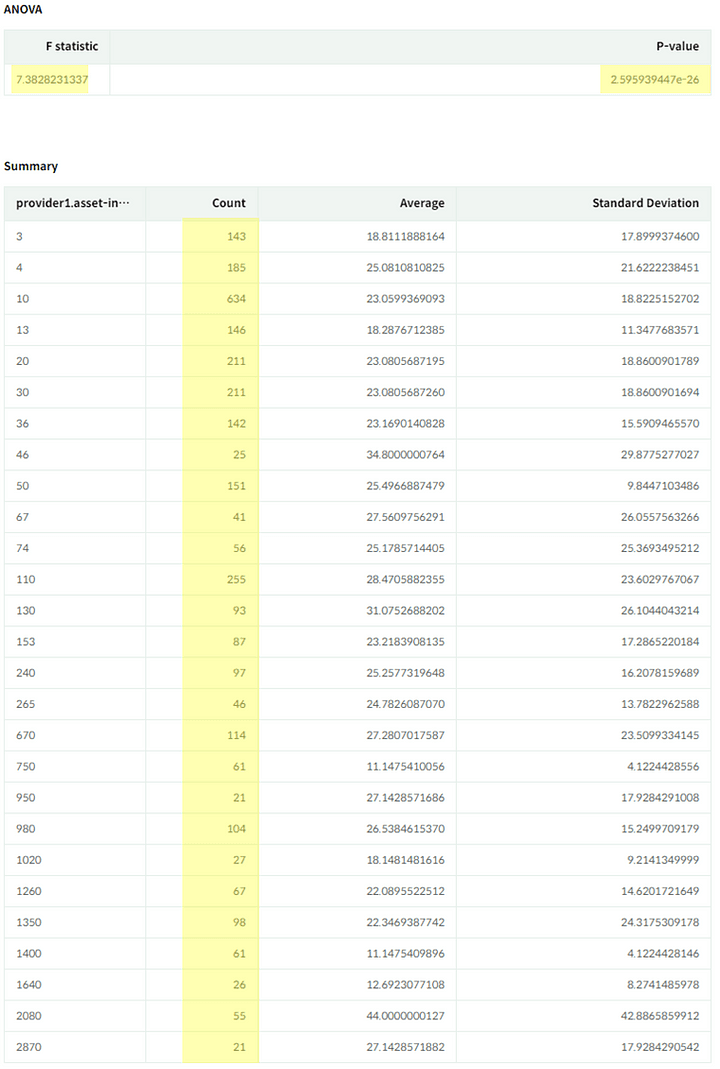Image resolution: width=720 pixels, height=1069 pixels.
Task: Select average value 25.2577319648
Action: pyautogui.click(x=405, y=673)
